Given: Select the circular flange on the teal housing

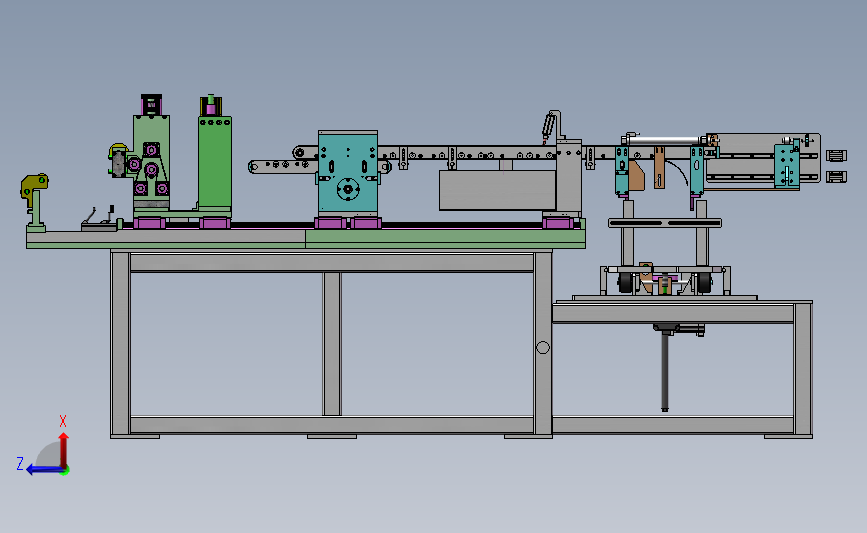Looking at the screenshot, I should [x=348, y=189].
